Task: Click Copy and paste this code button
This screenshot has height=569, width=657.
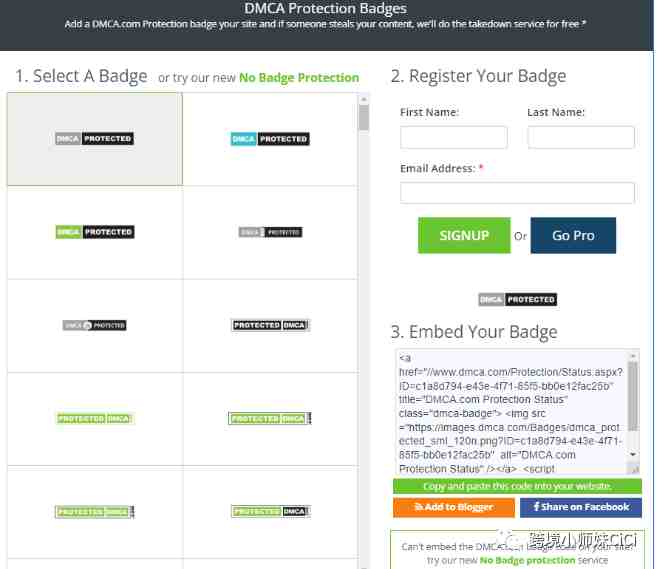Action: pos(517,486)
